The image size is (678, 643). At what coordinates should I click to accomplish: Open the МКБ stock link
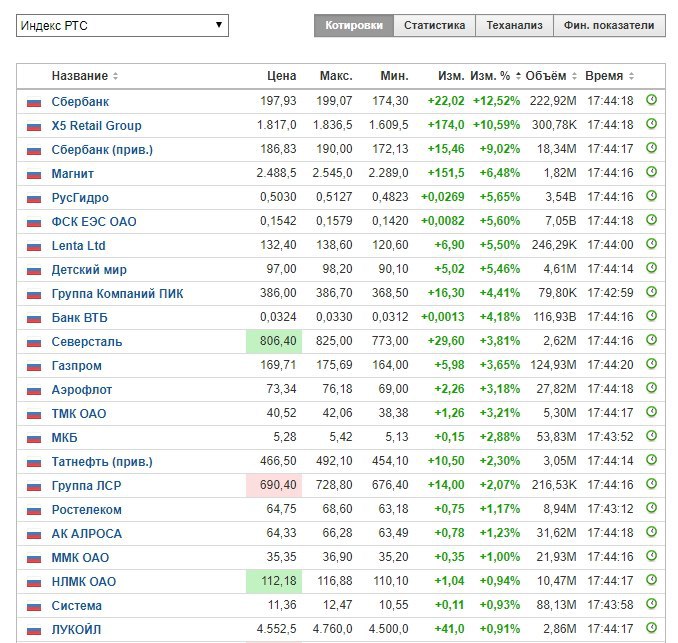(x=64, y=438)
